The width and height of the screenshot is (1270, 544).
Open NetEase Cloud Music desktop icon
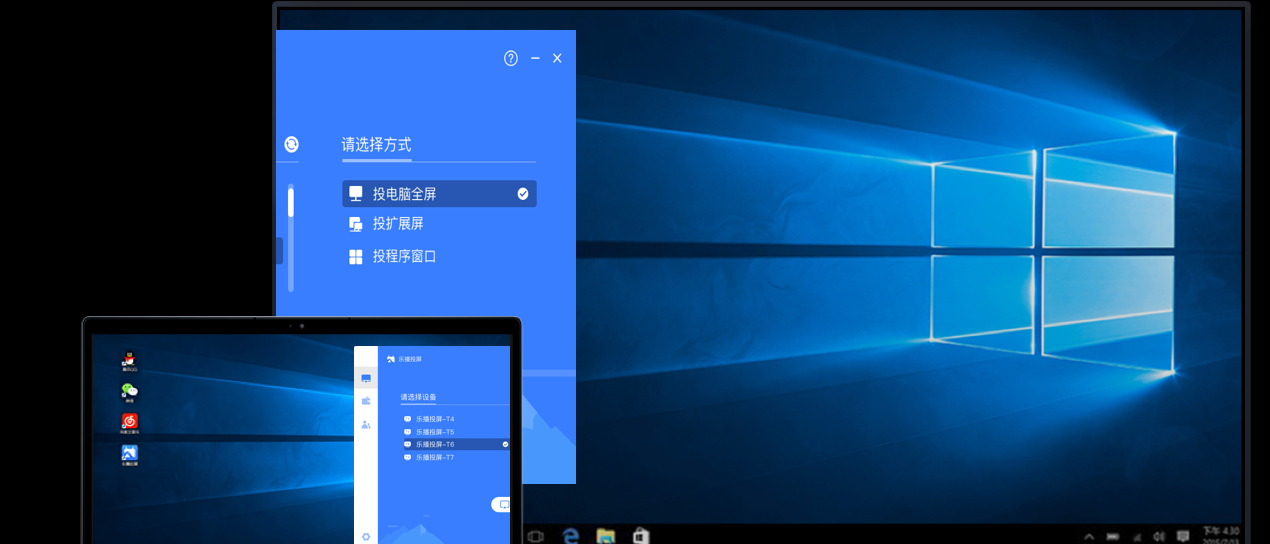pos(129,424)
